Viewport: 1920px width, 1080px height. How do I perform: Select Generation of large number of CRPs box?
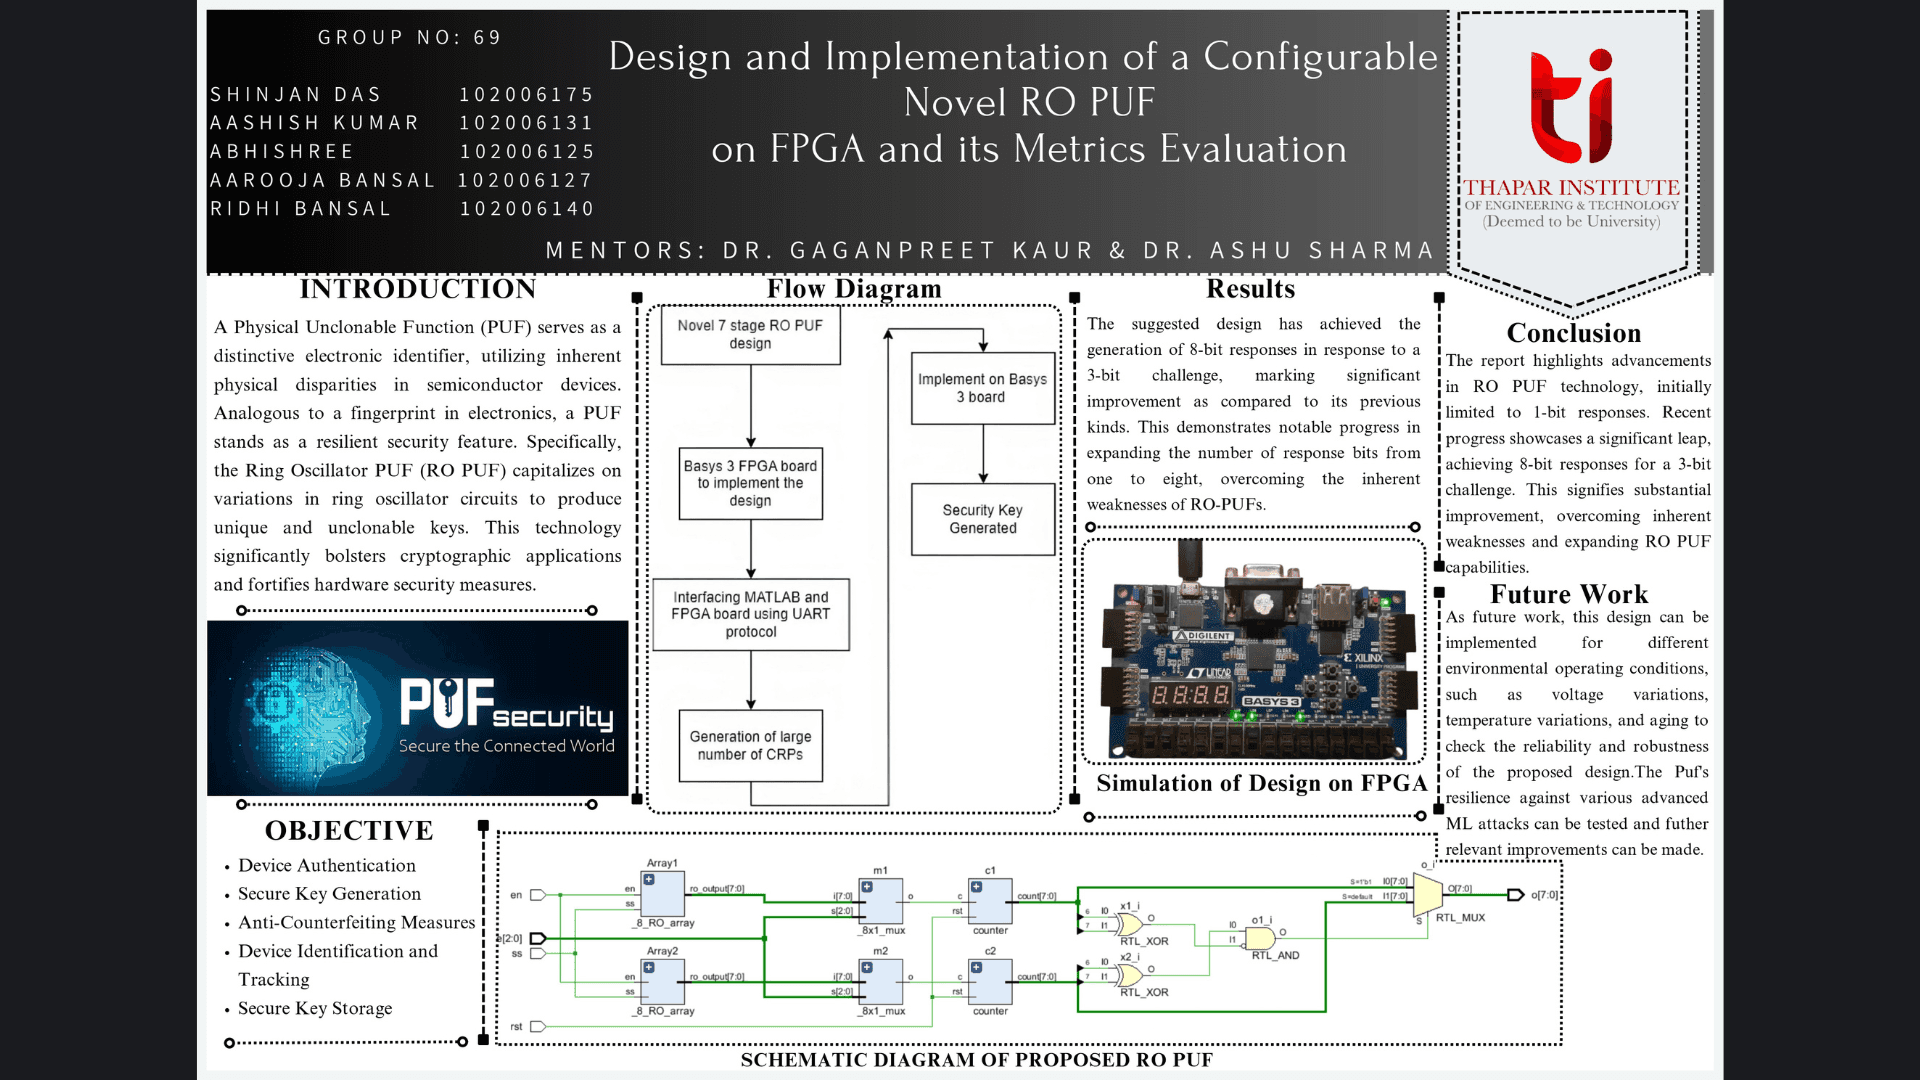[x=750, y=746]
